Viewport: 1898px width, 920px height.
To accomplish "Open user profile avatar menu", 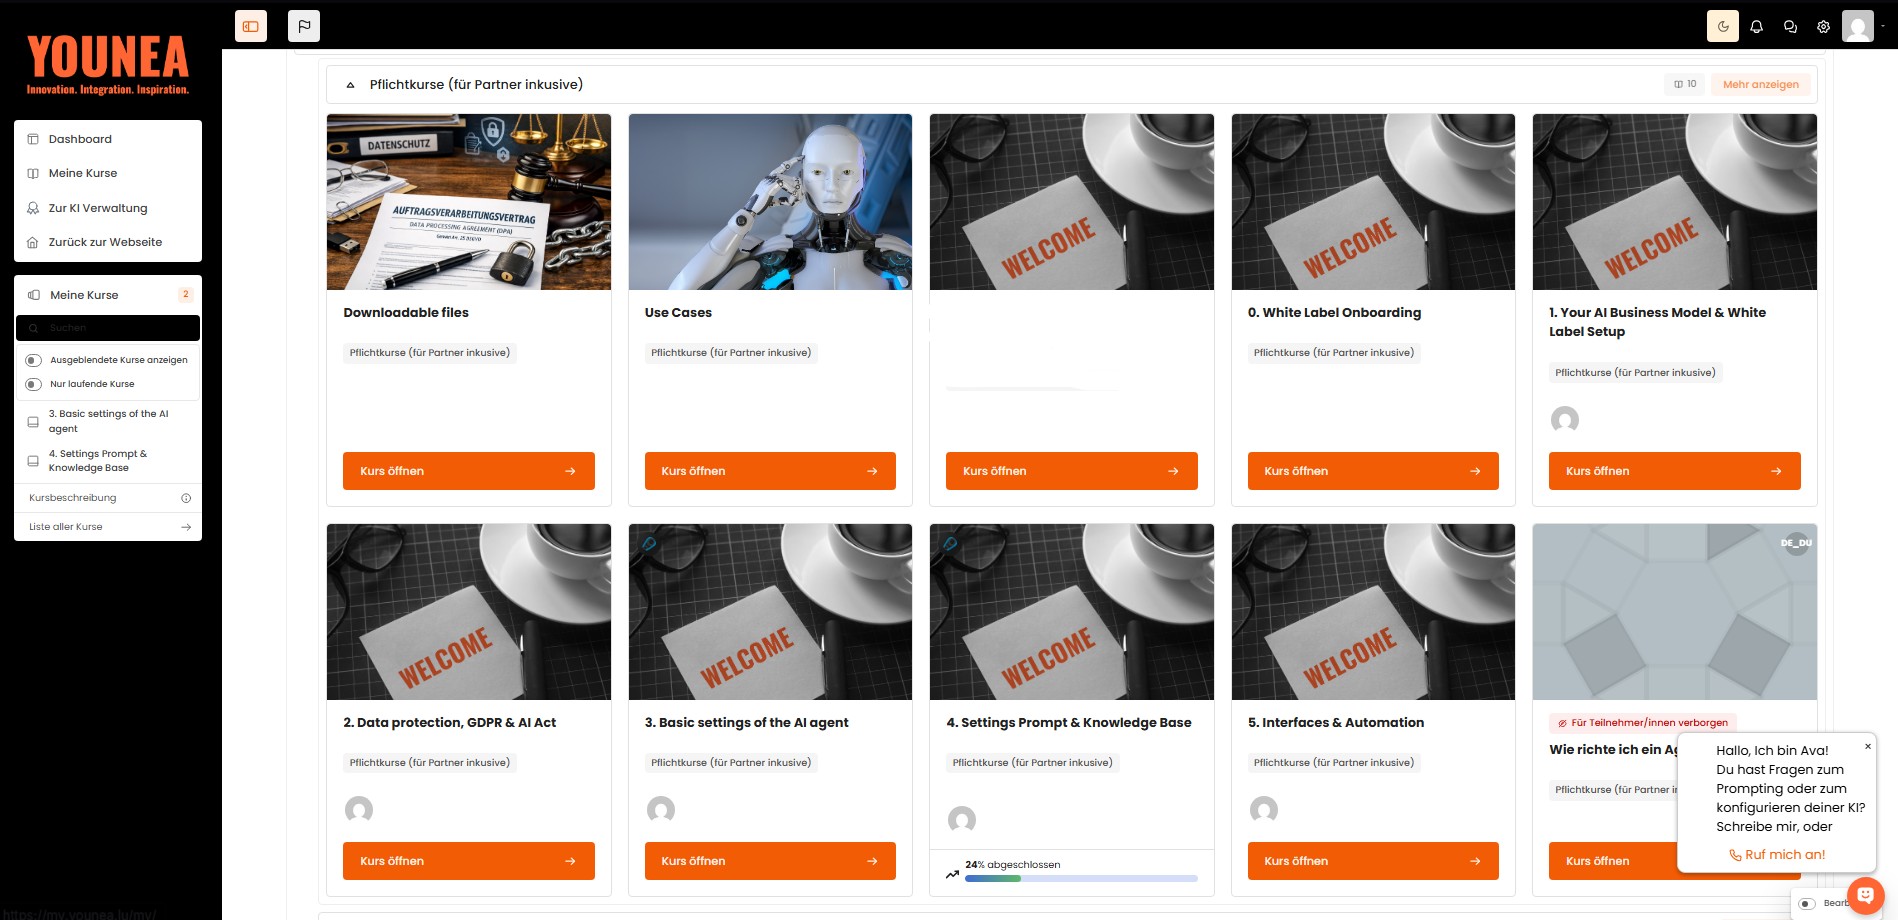I will (x=1858, y=26).
